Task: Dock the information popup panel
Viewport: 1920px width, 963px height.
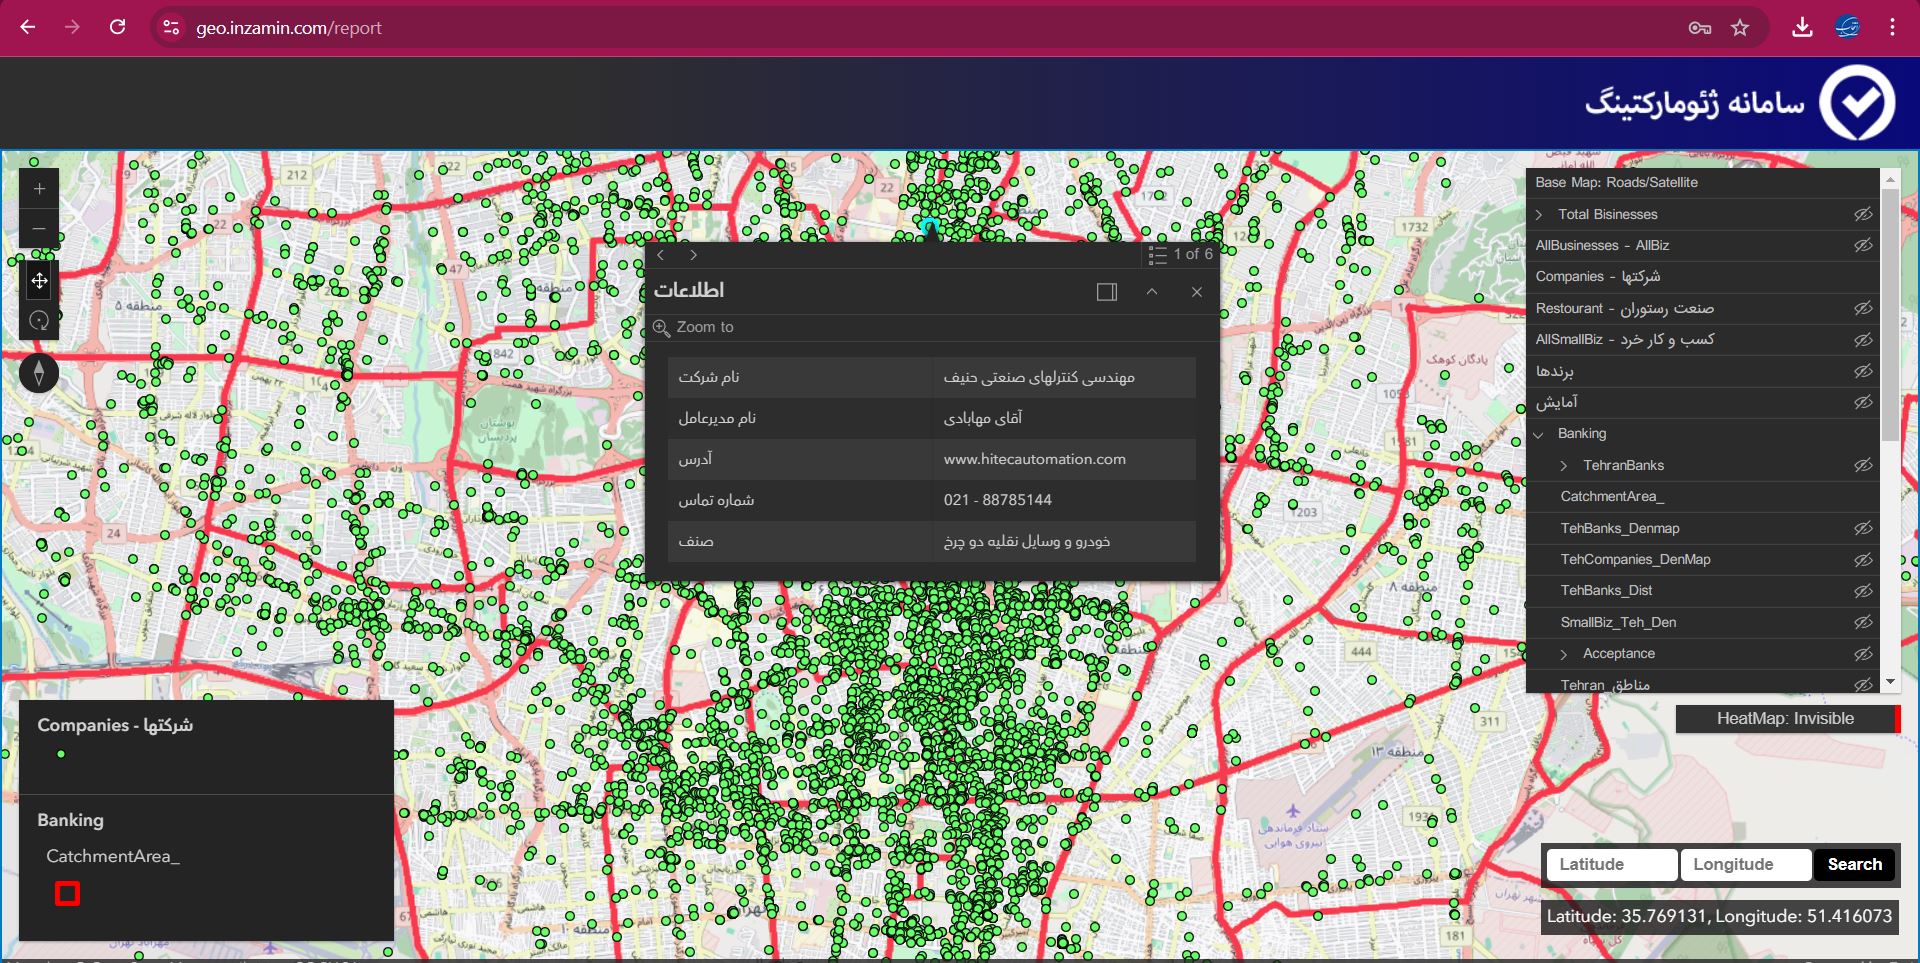Action: tap(1106, 292)
